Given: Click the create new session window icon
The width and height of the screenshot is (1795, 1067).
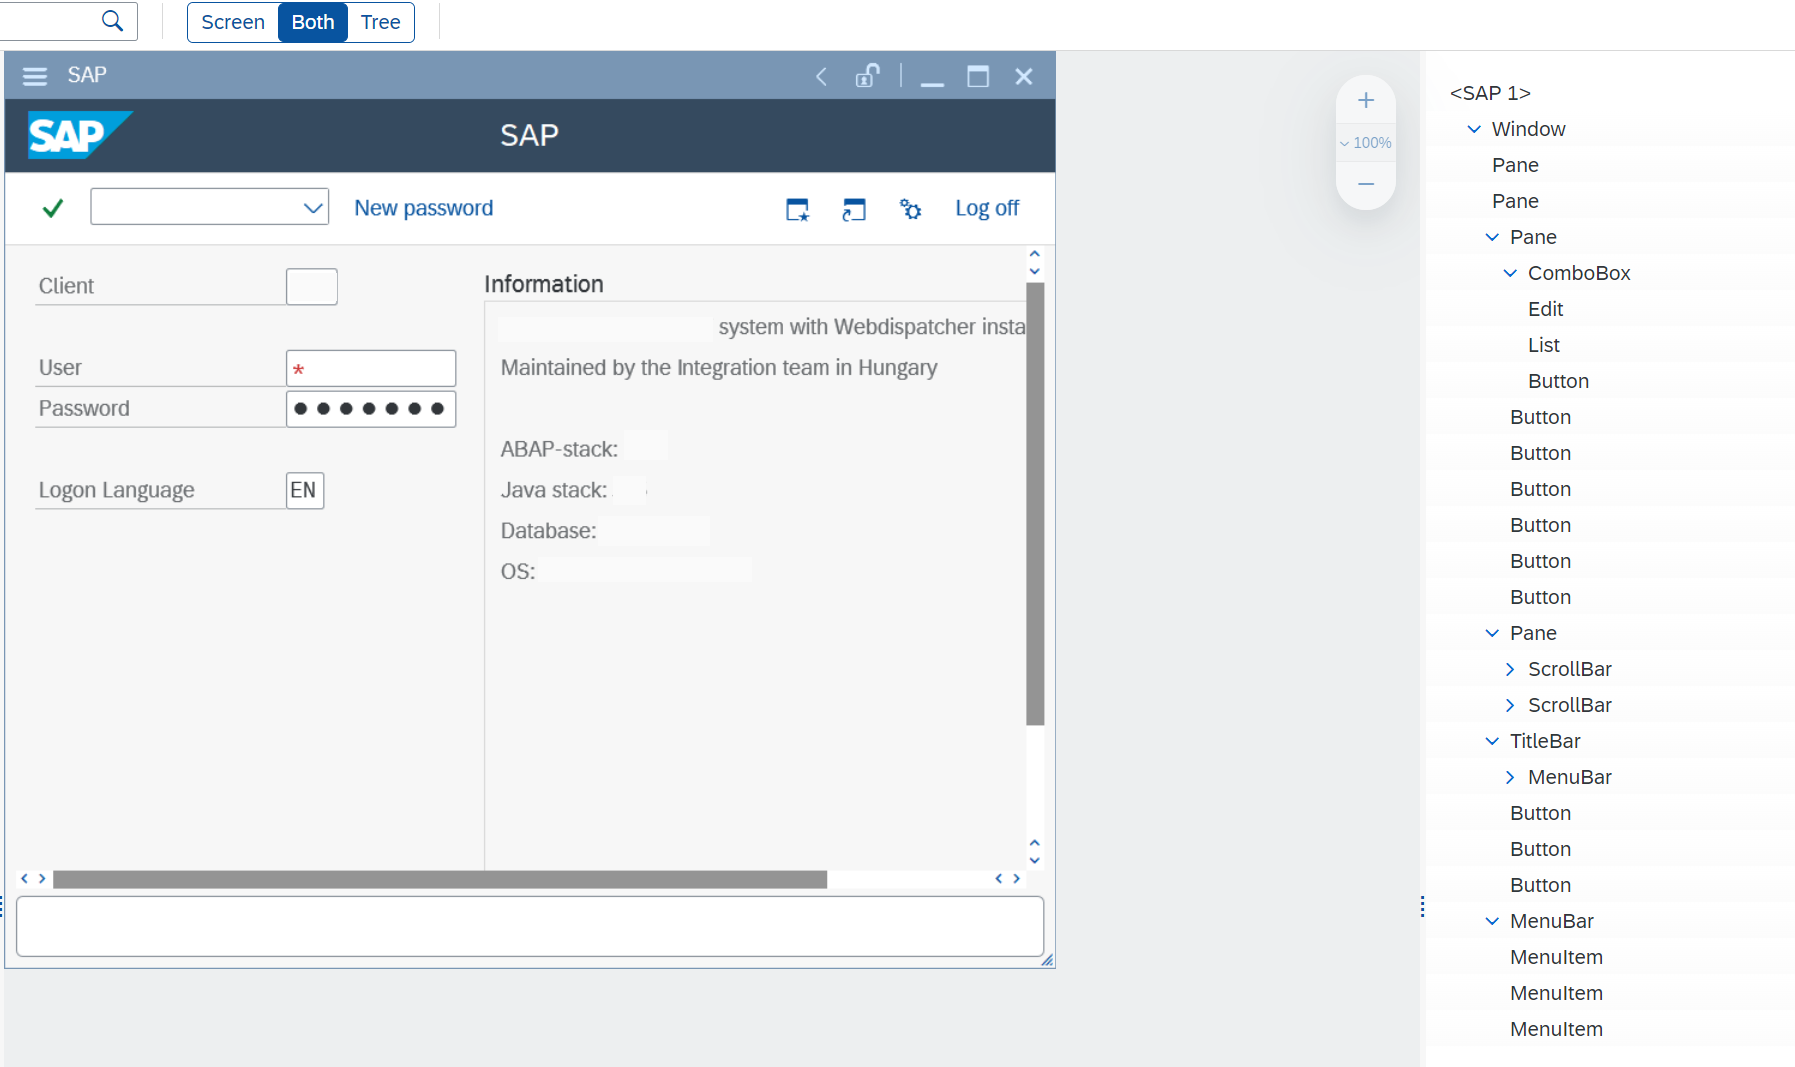Looking at the screenshot, I should 797,209.
